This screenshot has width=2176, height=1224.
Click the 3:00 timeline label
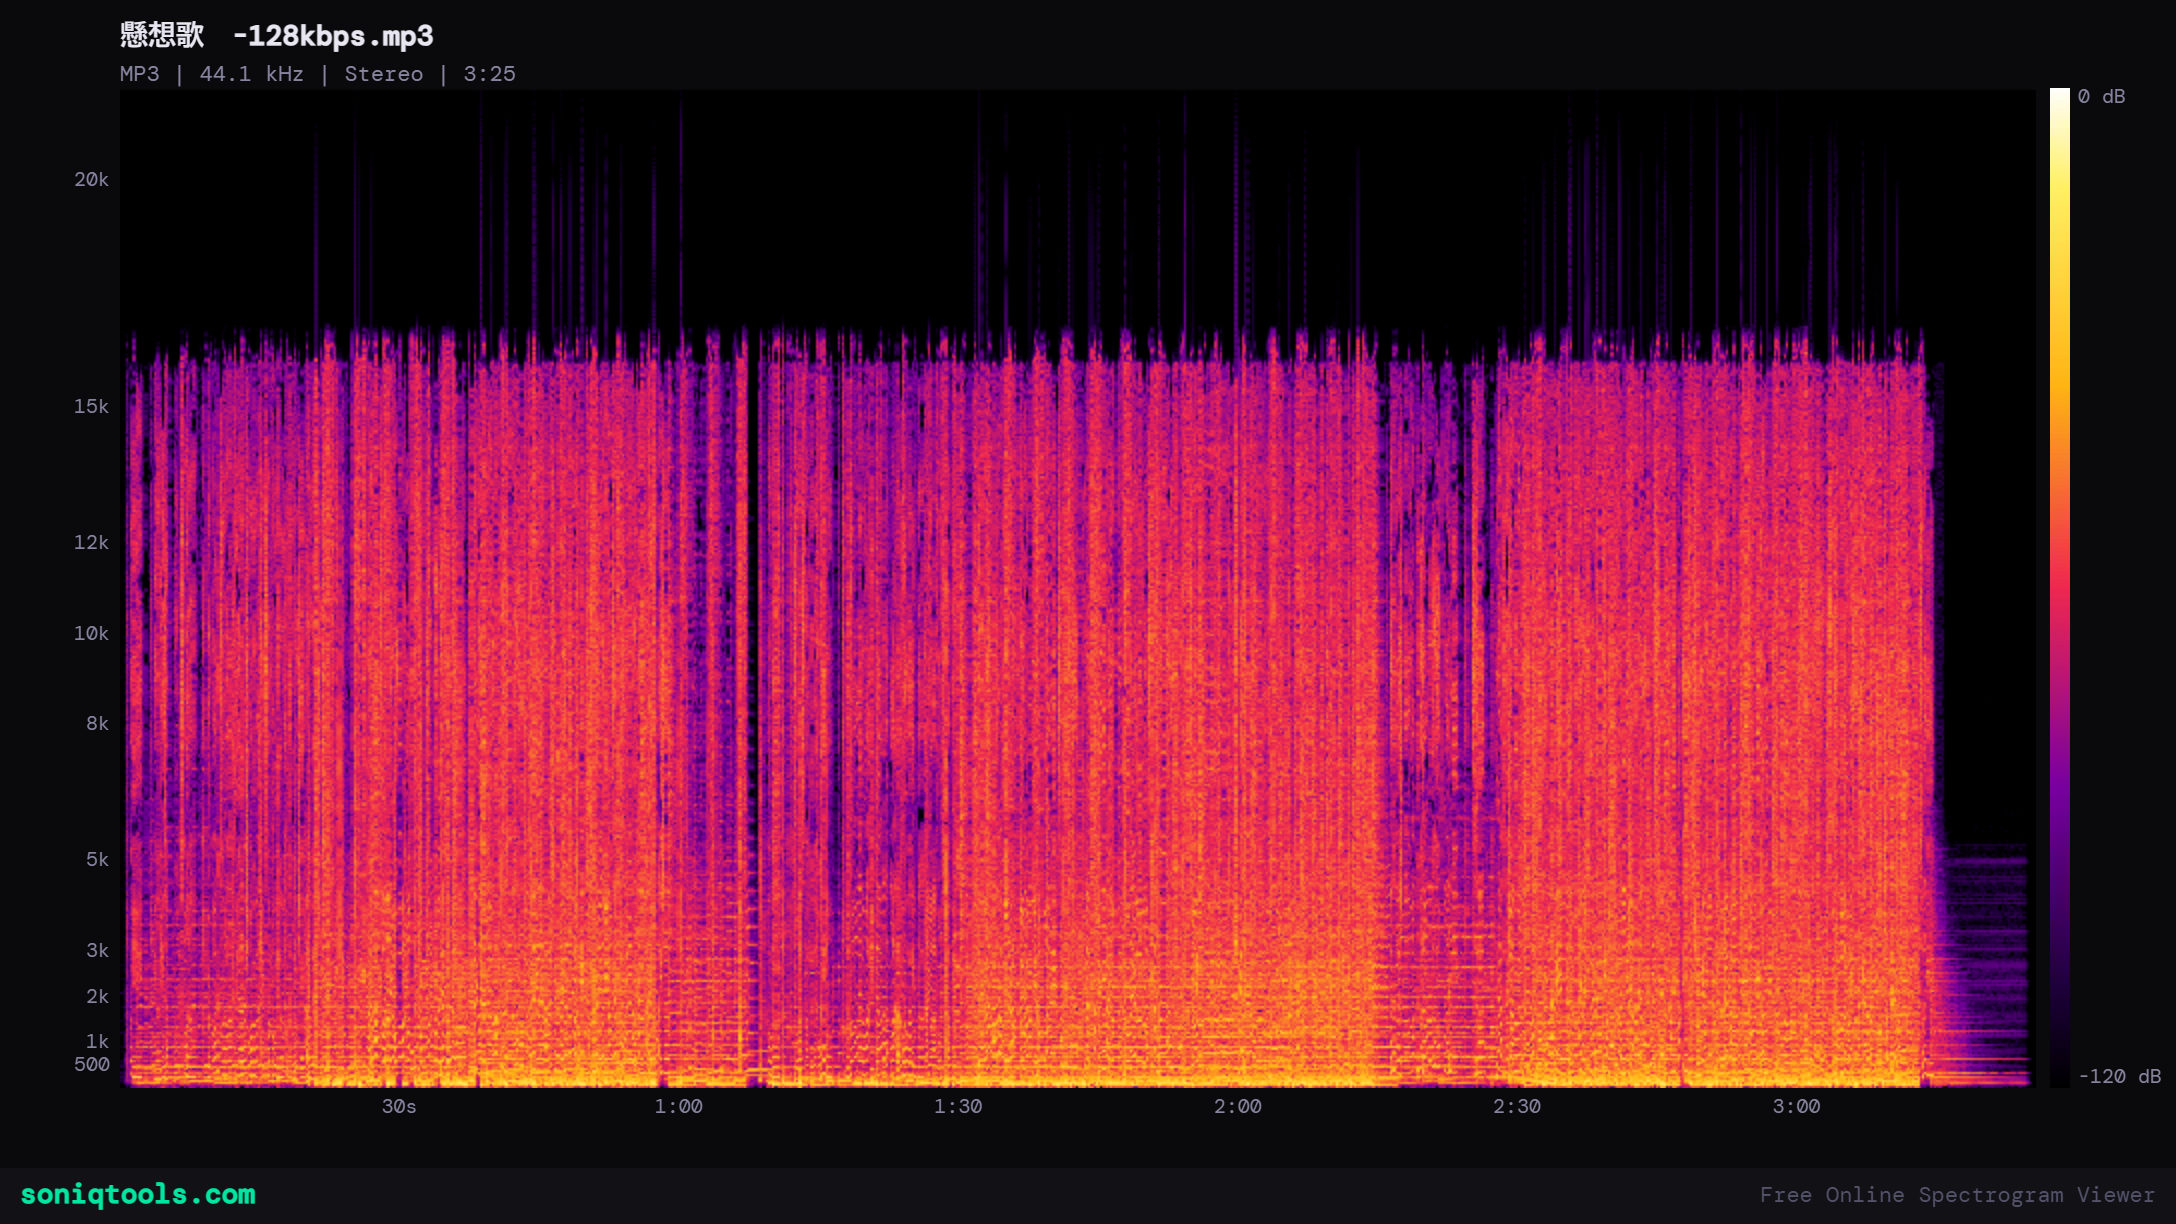[1797, 1107]
